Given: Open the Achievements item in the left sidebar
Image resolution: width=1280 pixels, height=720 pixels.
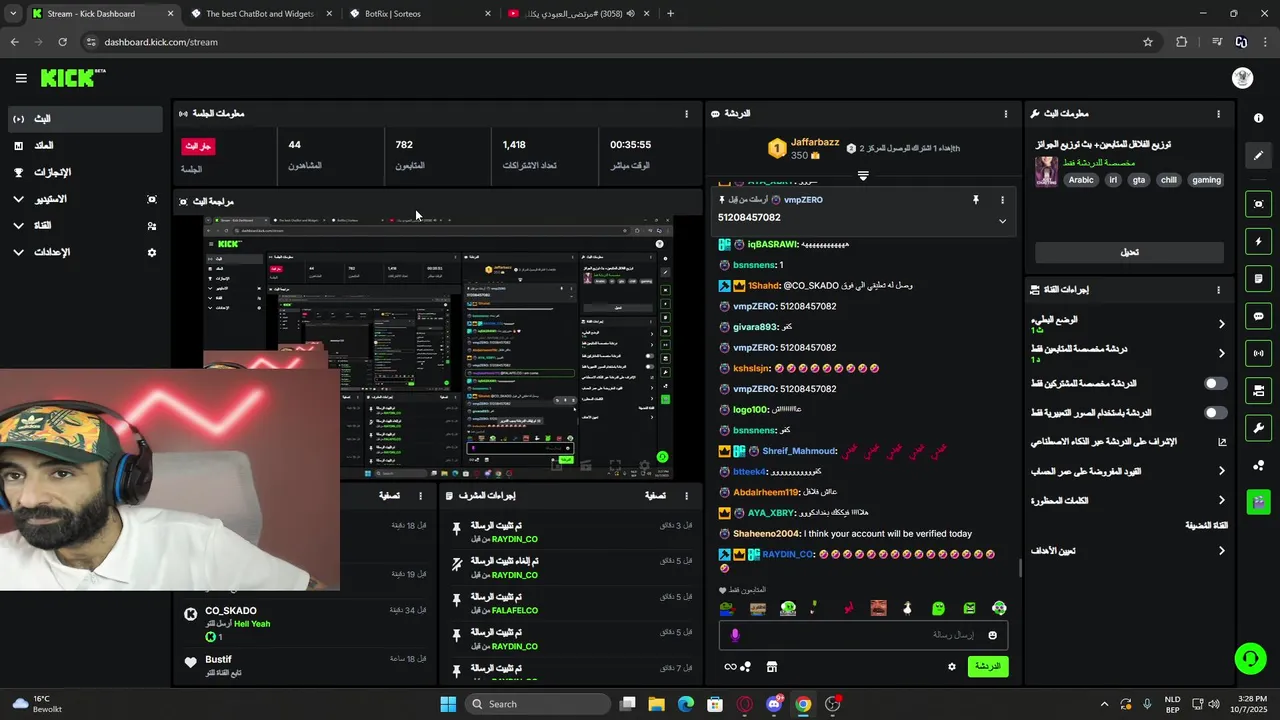Looking at the screenshot, I should [84, 172].
